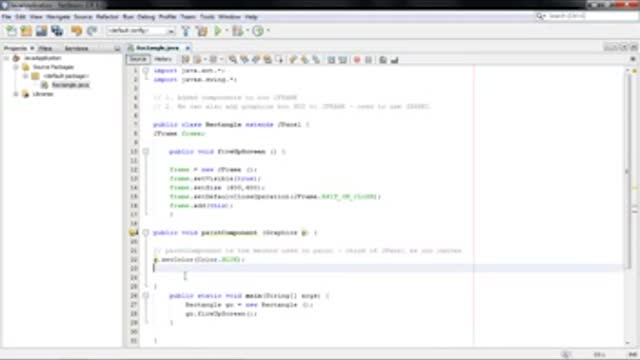Jump to last edit location in editor toolbar
Viewport: 640px width, 360px height.
(185, 60)
